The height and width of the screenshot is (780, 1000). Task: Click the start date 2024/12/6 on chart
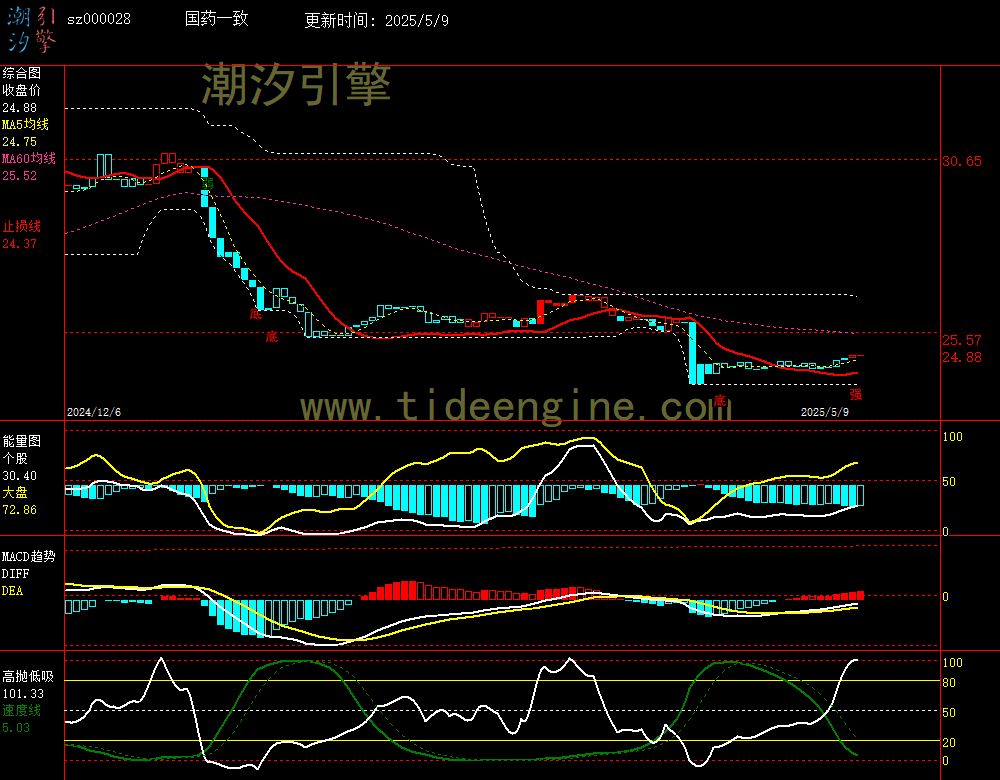click(x=94, y=412)
